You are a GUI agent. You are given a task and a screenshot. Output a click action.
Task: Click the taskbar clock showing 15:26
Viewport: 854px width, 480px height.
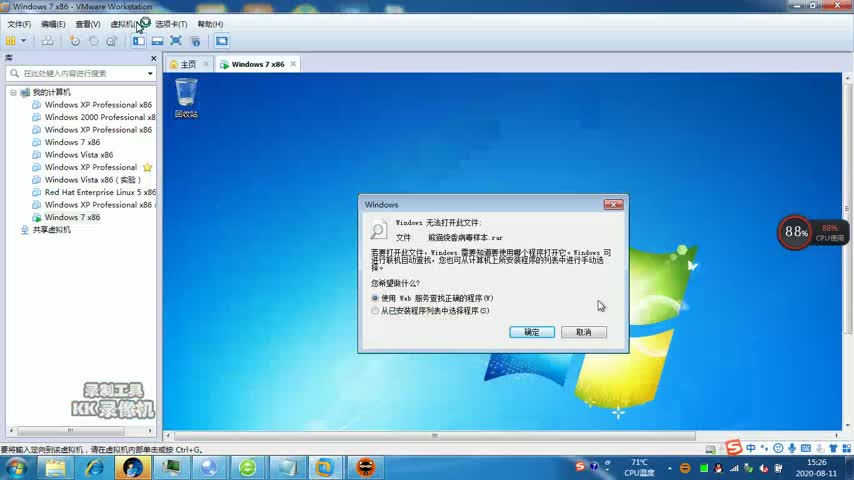[x=816, y=468]
